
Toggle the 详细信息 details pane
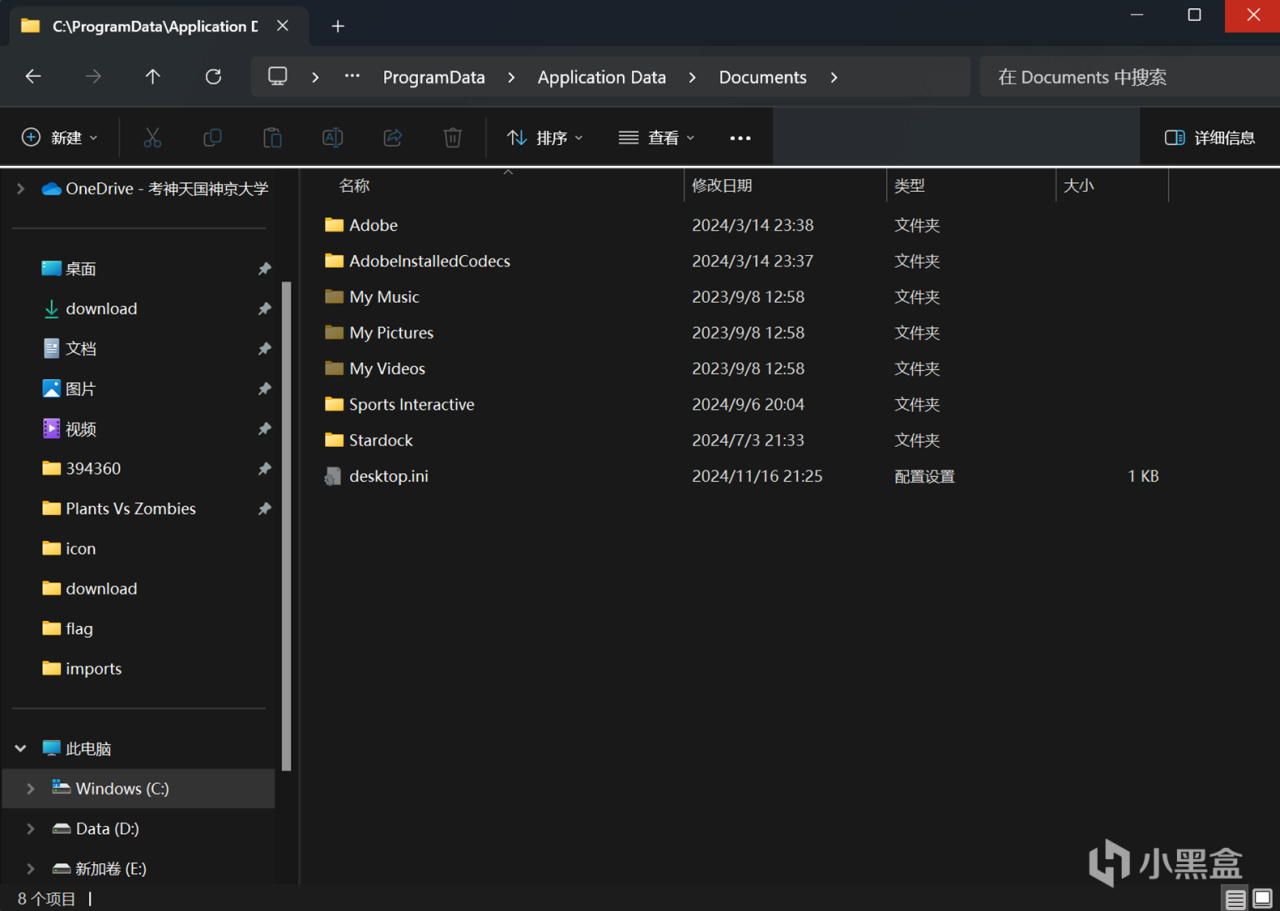tap(1210, 138)
